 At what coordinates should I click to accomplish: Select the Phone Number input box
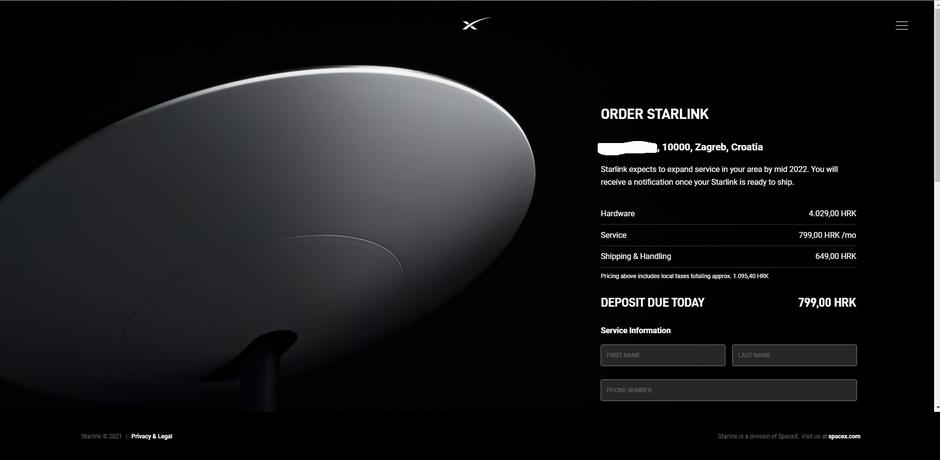(728, 390)
